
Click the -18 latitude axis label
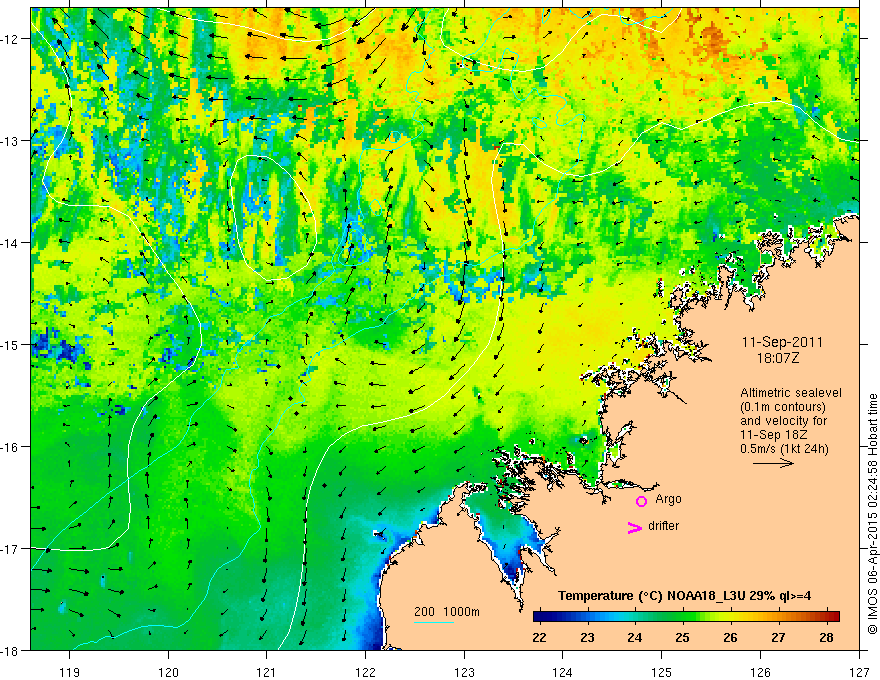tap(11, 651)
